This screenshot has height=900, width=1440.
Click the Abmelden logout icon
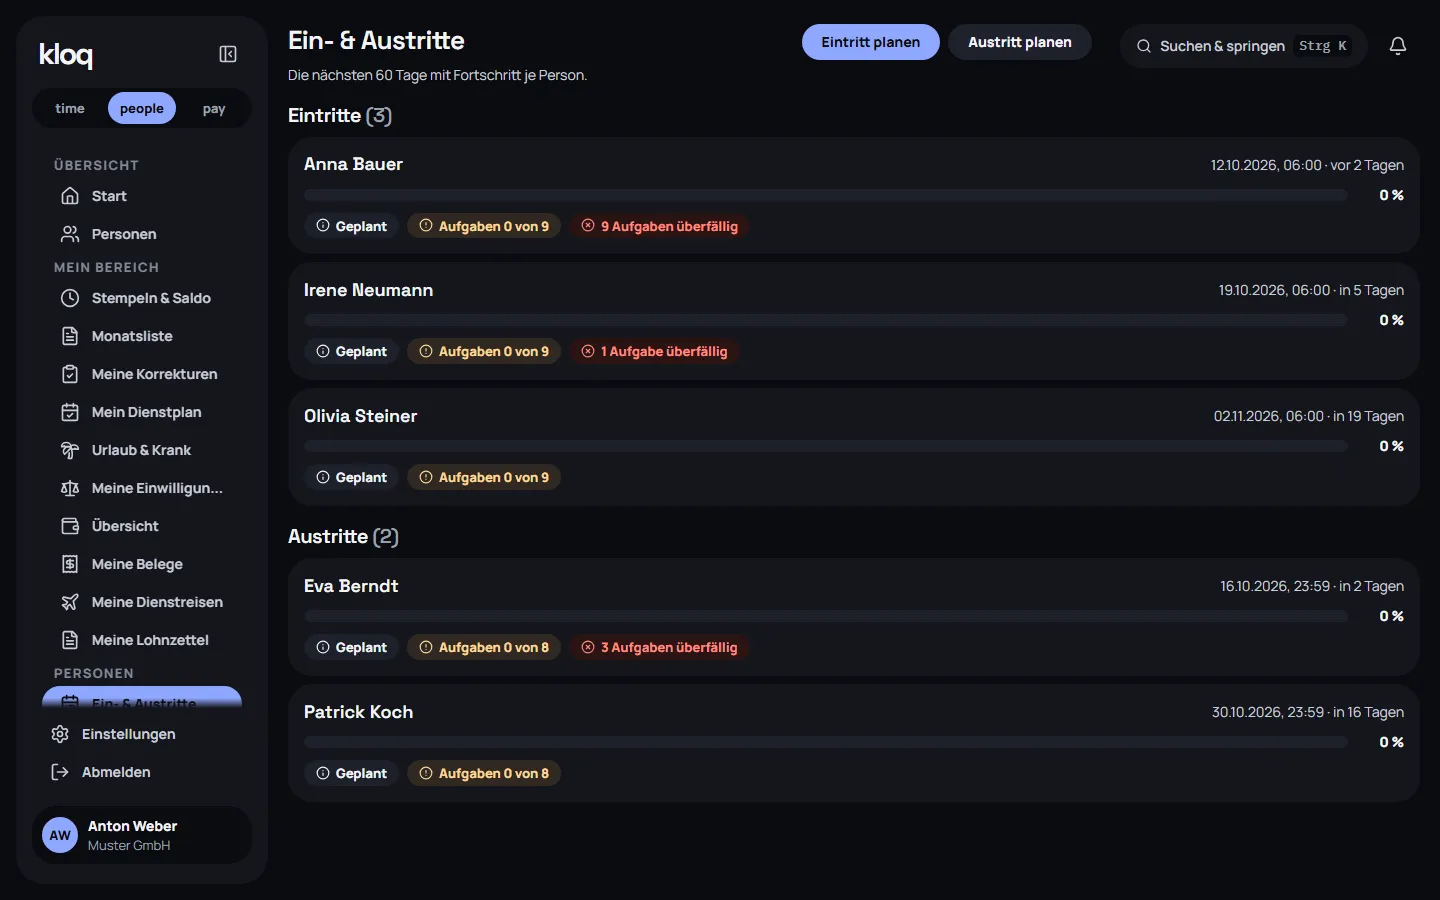60,772
